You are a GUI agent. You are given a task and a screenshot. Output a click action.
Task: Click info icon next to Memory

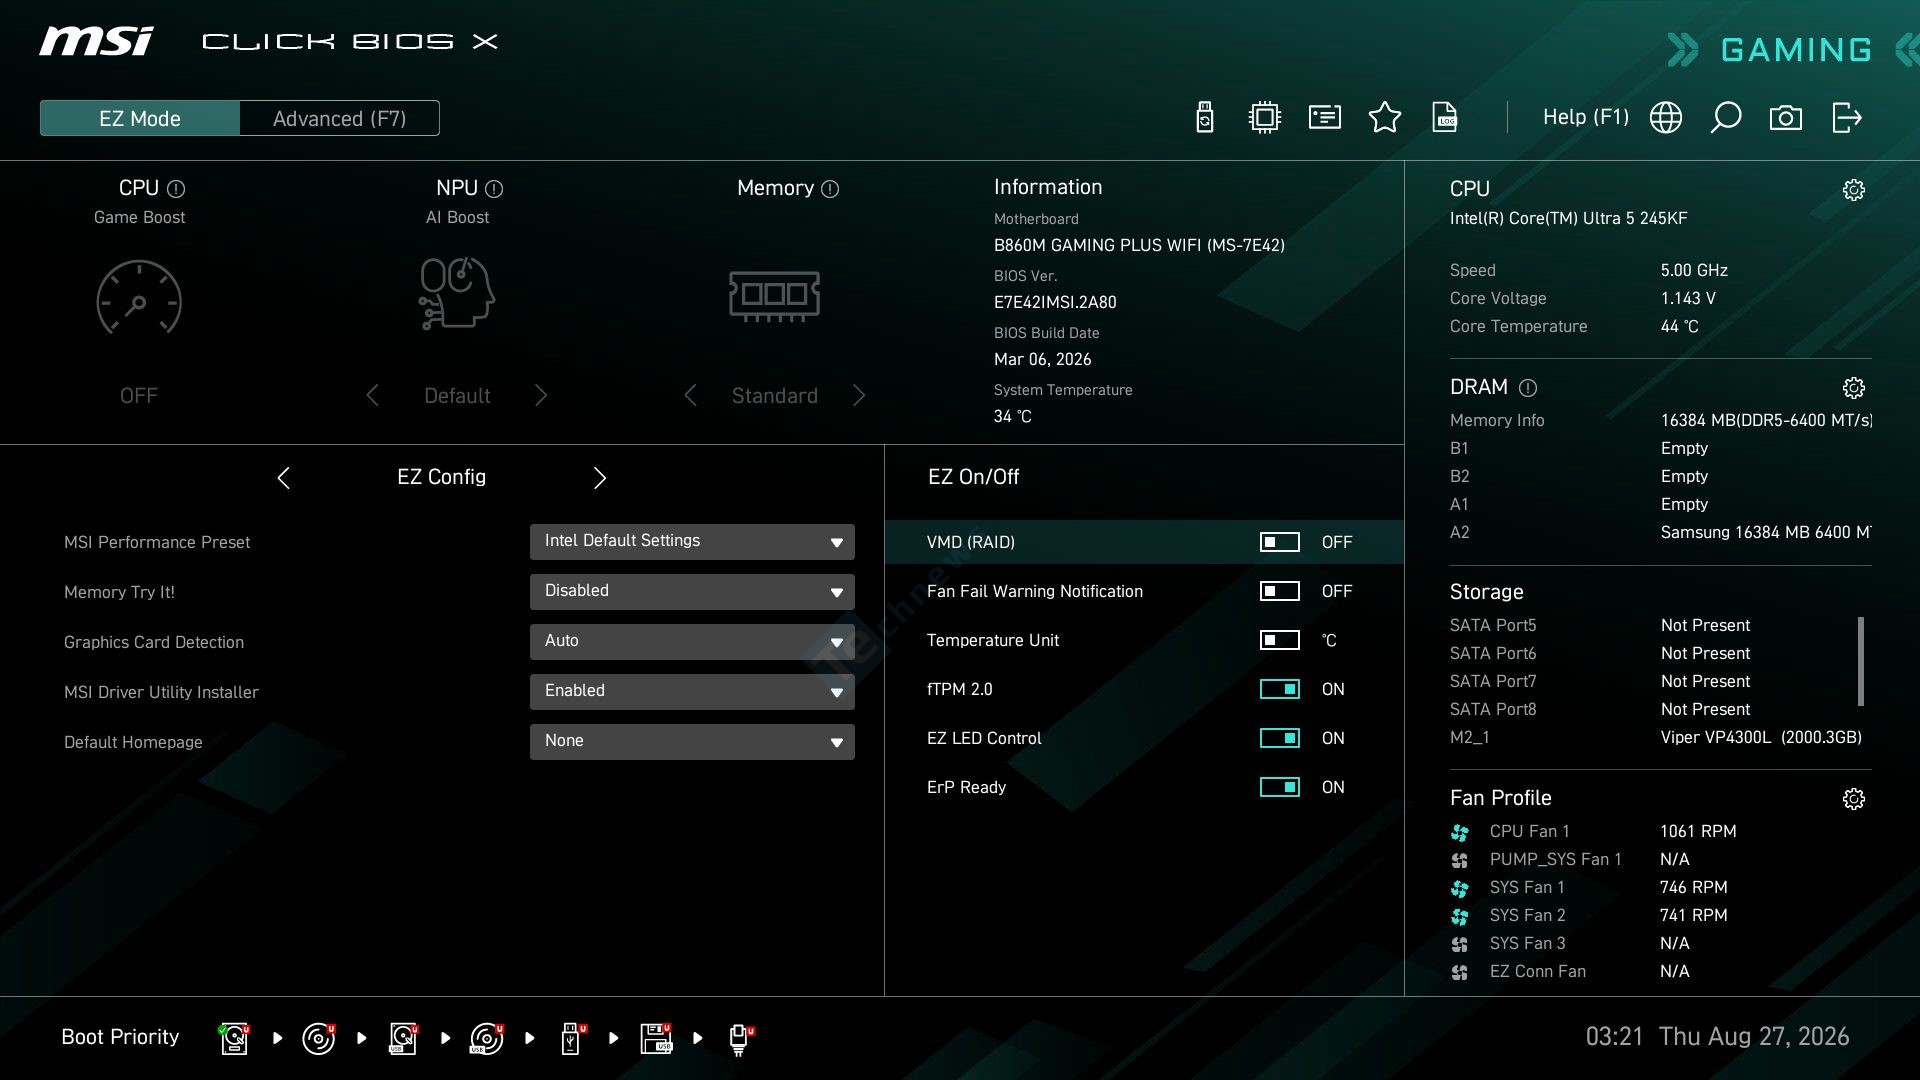tap(830, 189)
